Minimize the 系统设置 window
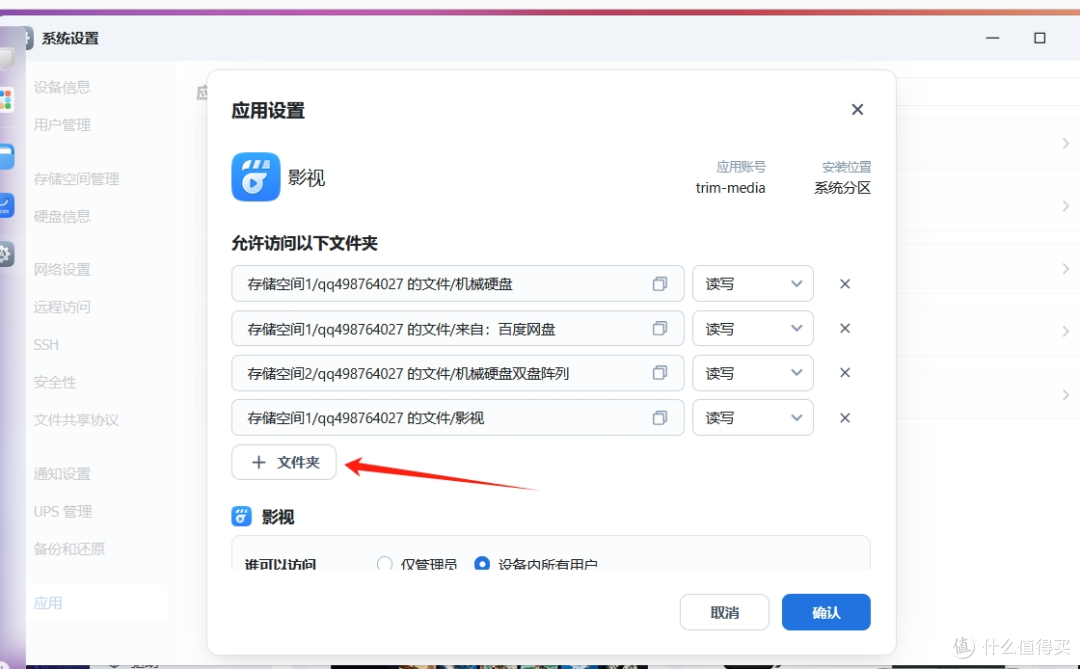1080x669 pixels. 993,38
